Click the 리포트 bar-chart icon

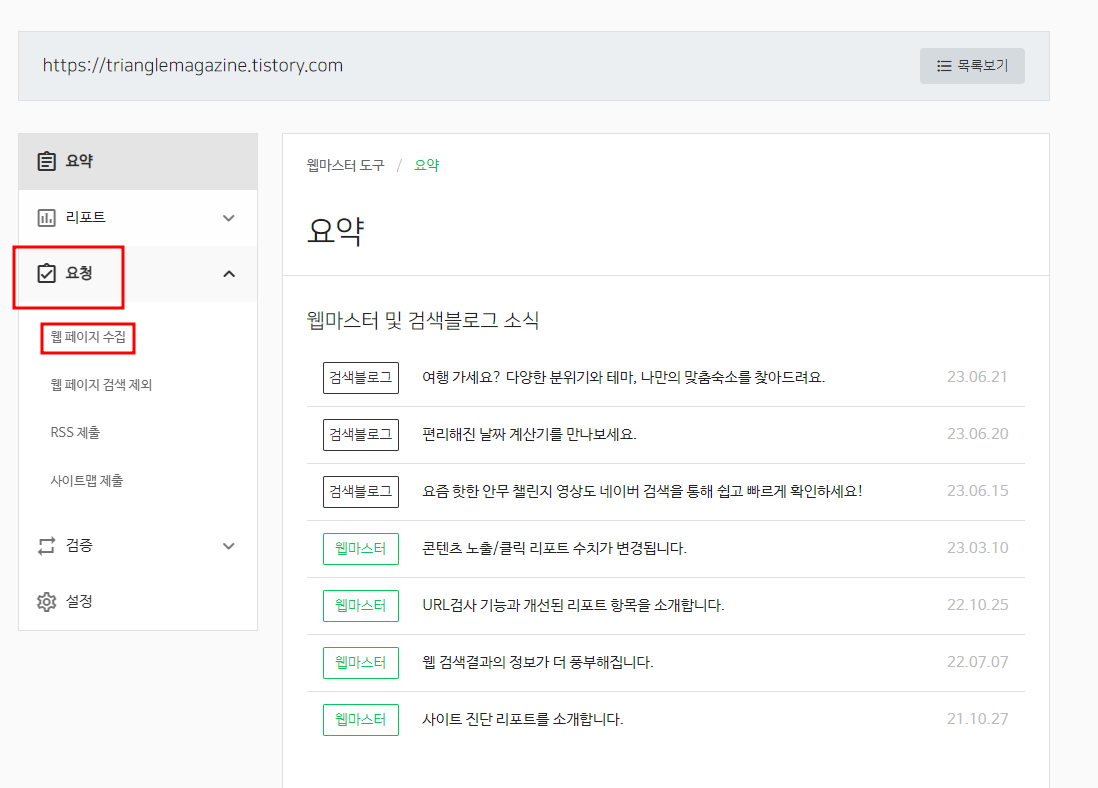(46, 217)
